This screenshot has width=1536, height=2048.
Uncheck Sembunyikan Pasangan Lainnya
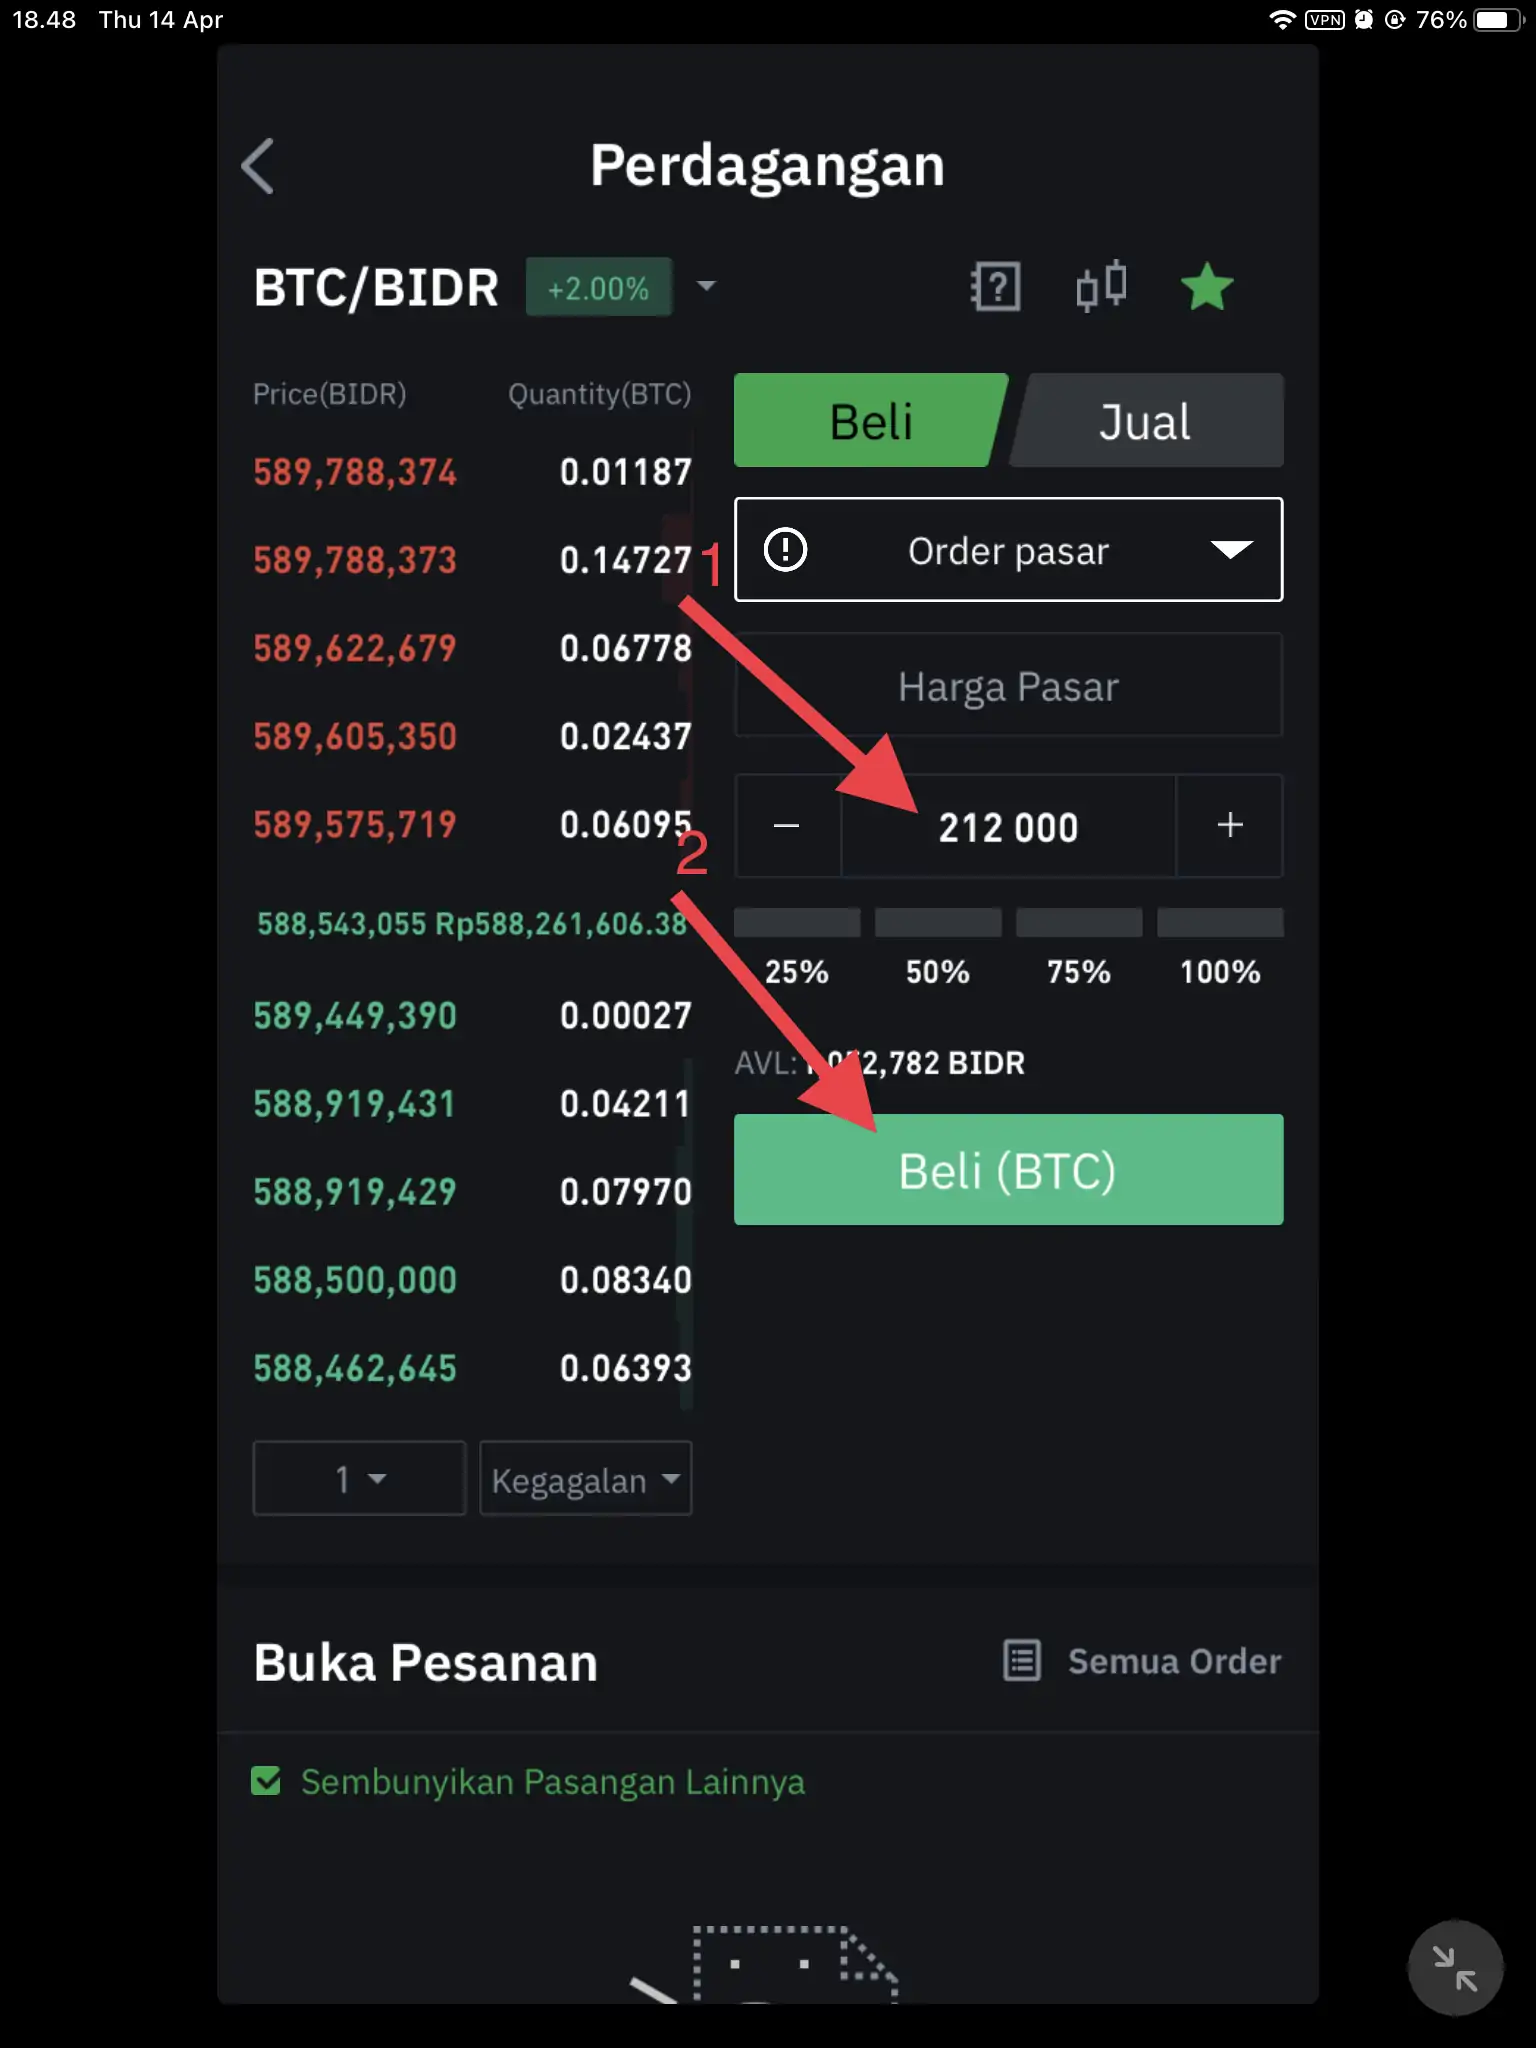[x=266, y=1780]
